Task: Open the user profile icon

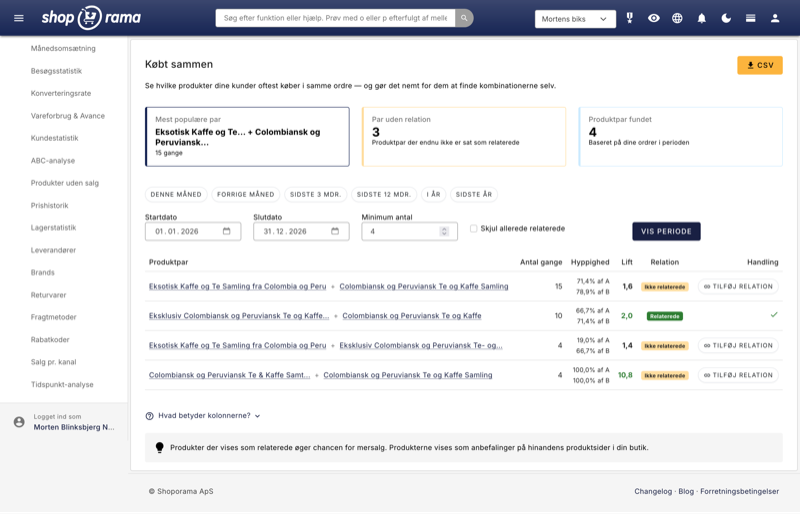Action: point(775,18)
